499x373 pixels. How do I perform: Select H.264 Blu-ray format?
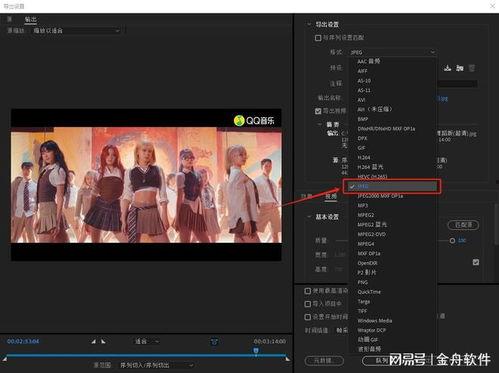[x=370, y=167]
